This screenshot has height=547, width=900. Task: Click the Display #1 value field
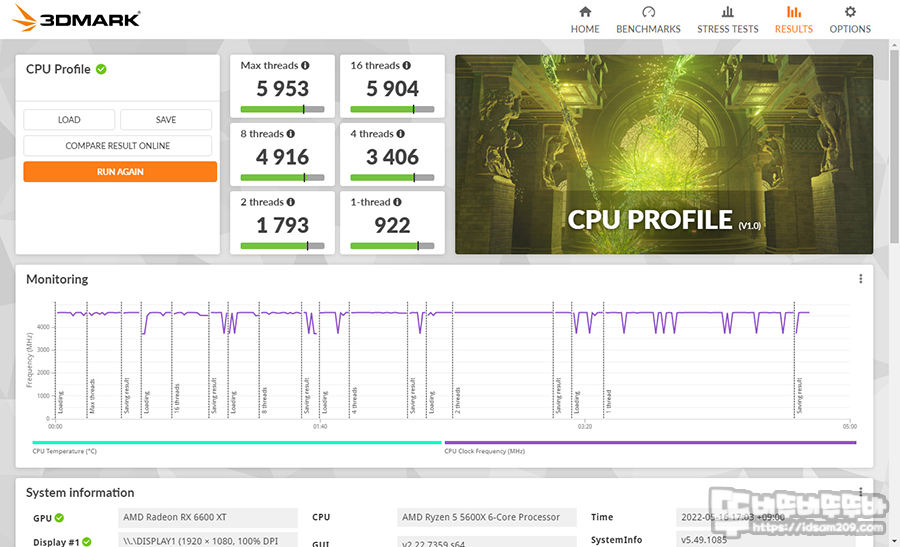pyautogui.click(x=208, y=540)
